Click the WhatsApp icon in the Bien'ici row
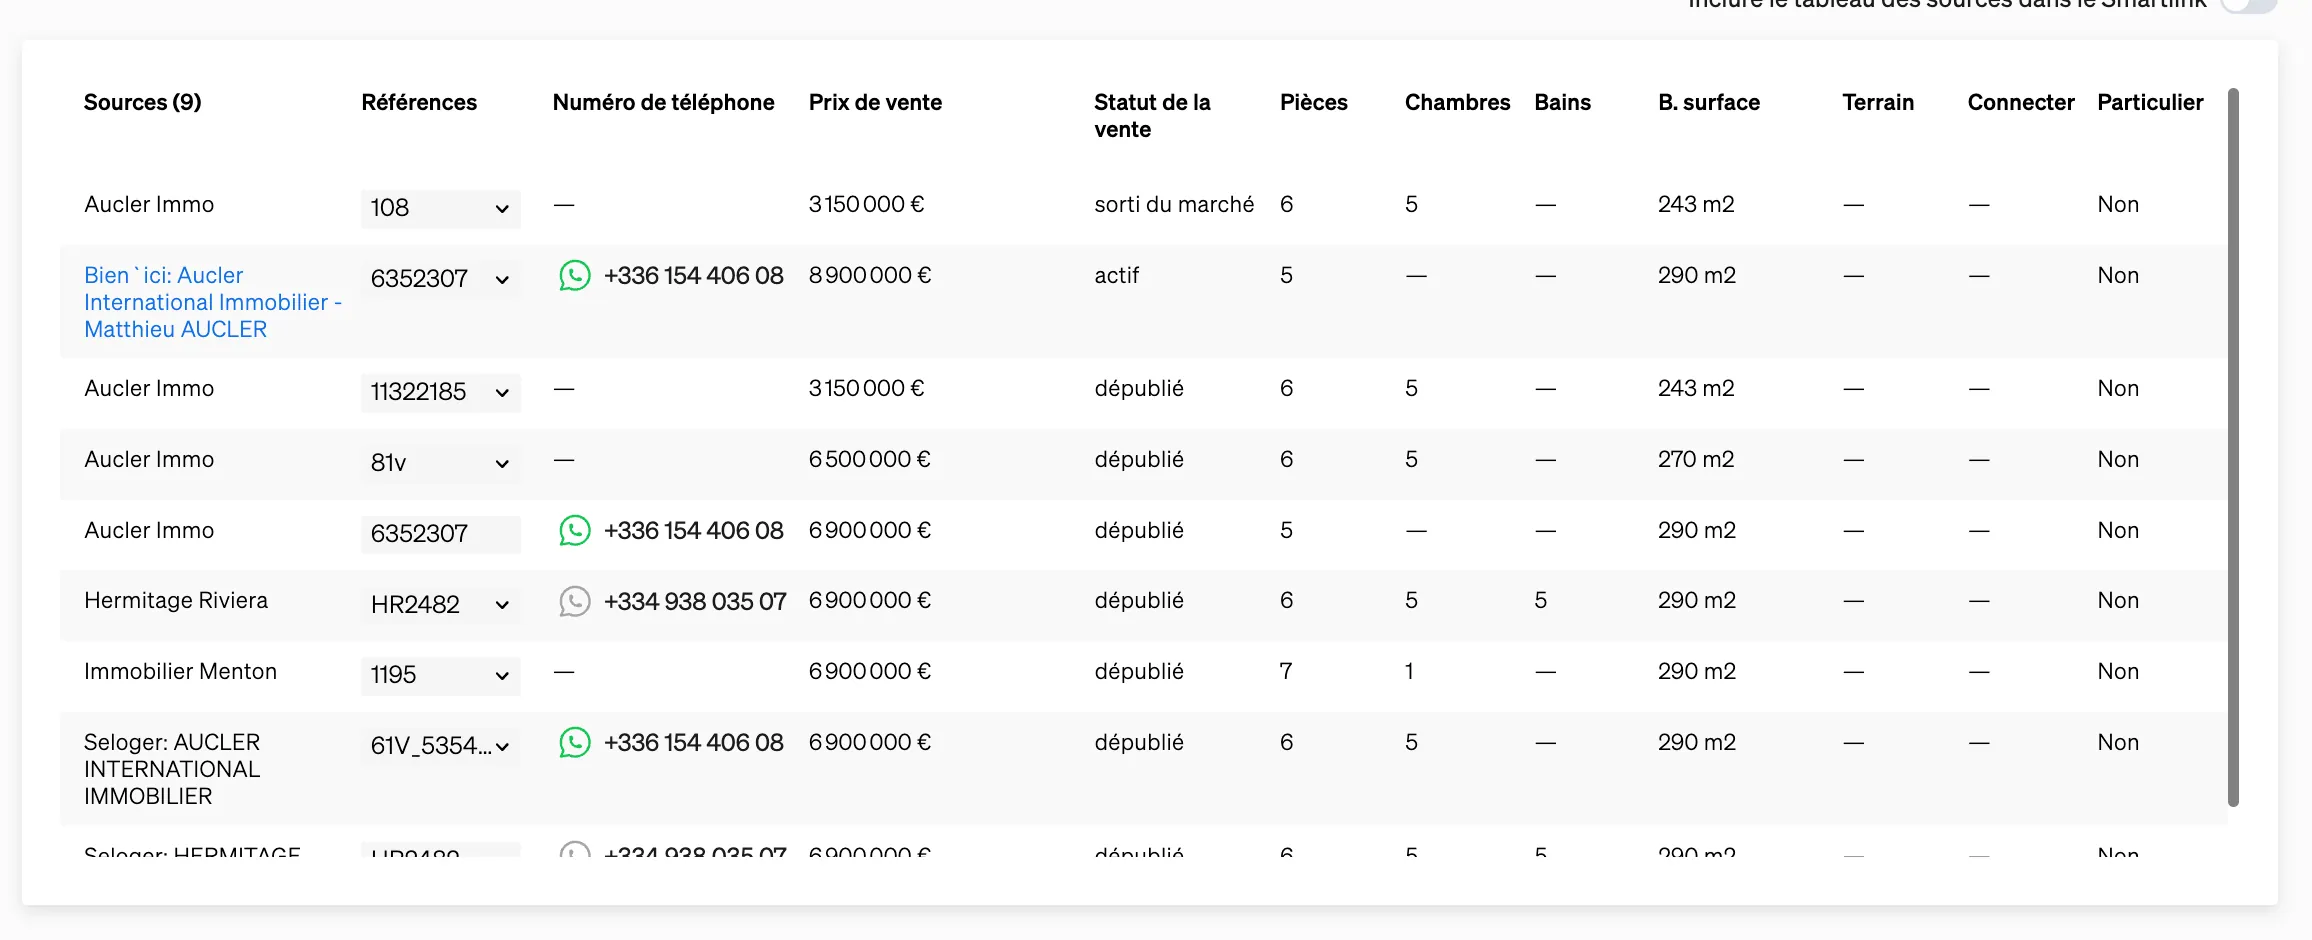The image size is (2312, 940). coord(575,275)
